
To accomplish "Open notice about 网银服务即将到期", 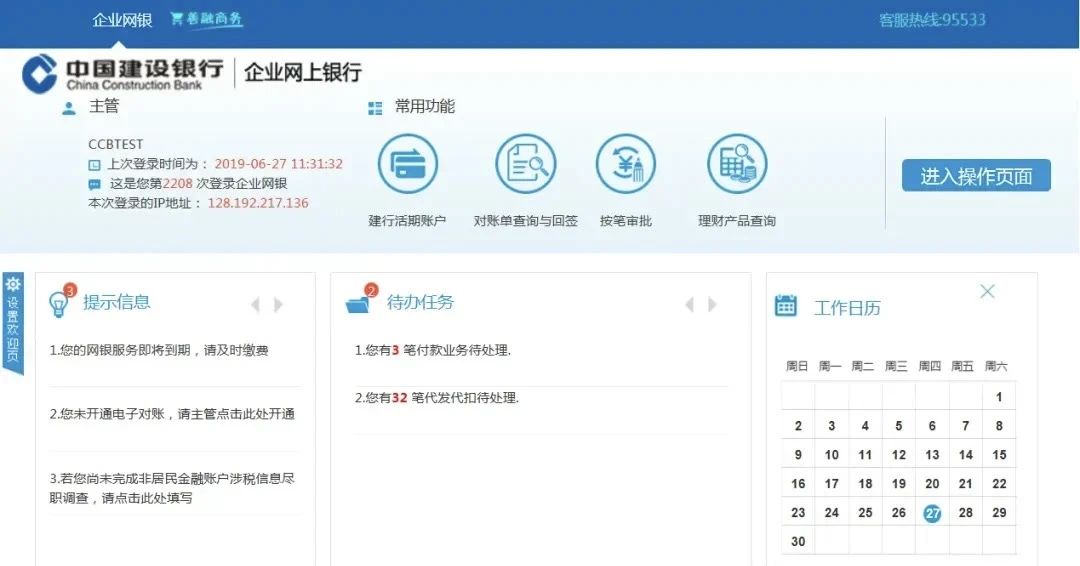I will (159, 350).
